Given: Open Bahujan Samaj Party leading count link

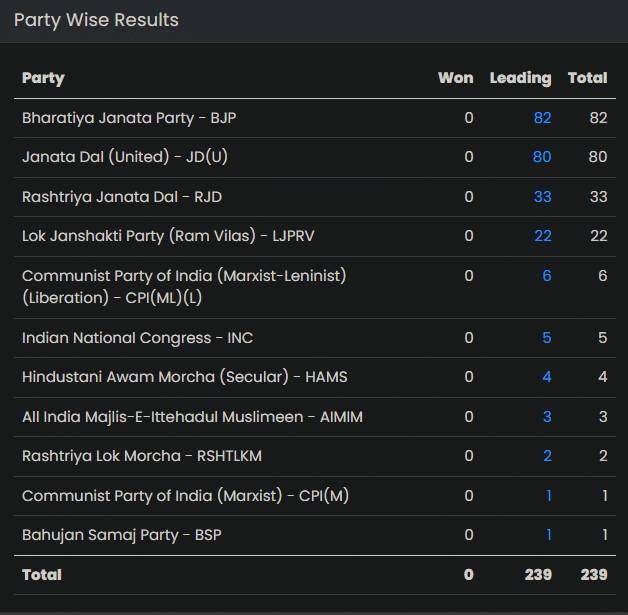Looking at the screenshot, I should (548, 535).
